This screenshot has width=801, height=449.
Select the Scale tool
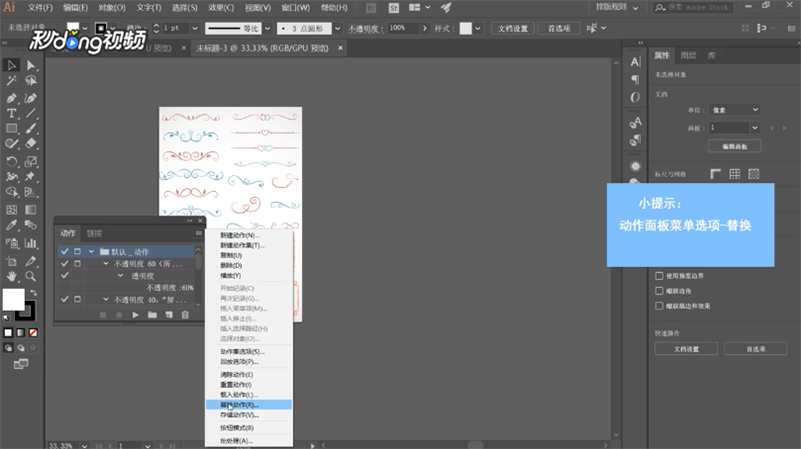[x=31, y=161]
